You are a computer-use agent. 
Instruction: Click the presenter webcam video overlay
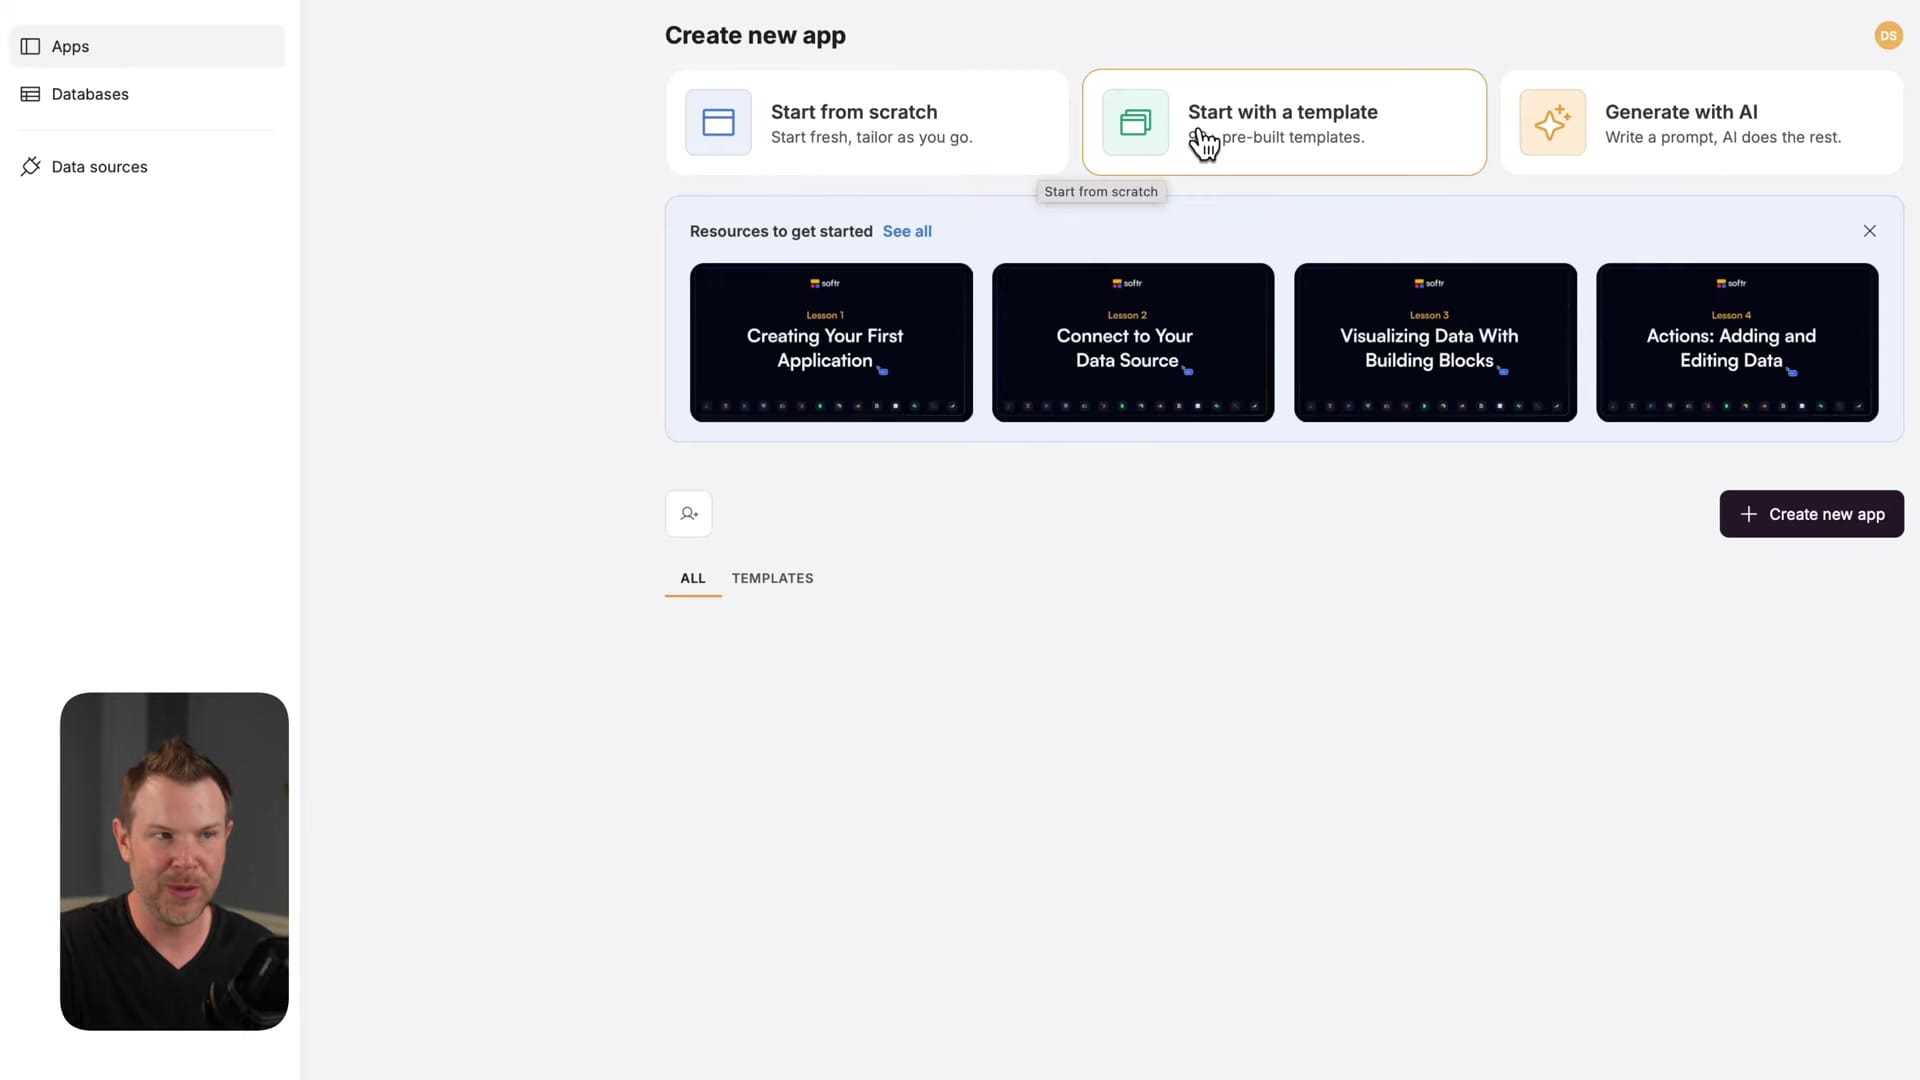point(174,861)
